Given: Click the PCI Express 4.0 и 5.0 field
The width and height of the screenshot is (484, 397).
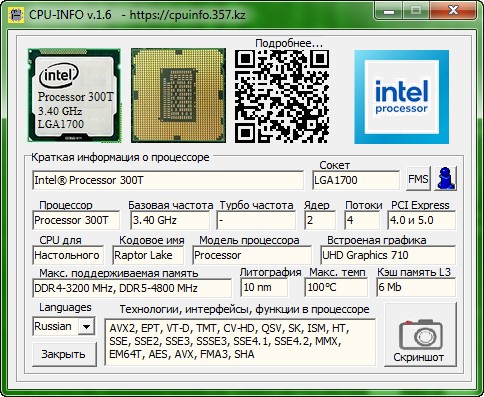Looking at the screenshot, I should 422,220.
